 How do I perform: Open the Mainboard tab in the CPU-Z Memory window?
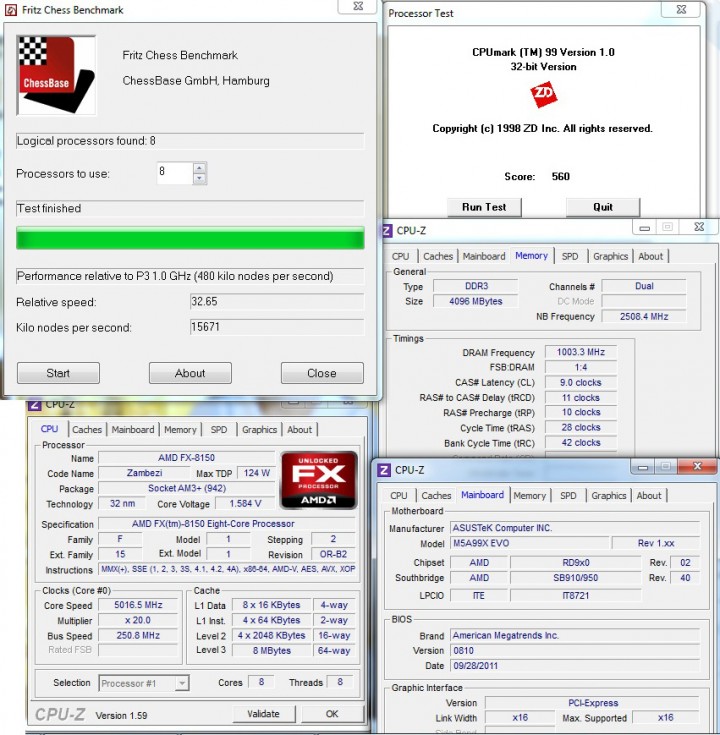pyautogui.click(x=484, y=256)
